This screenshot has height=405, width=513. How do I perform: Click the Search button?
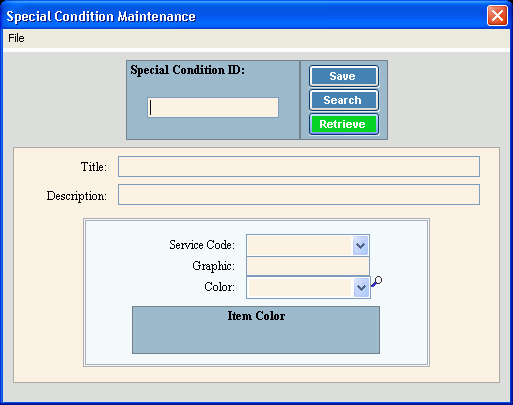click(344, 100)
